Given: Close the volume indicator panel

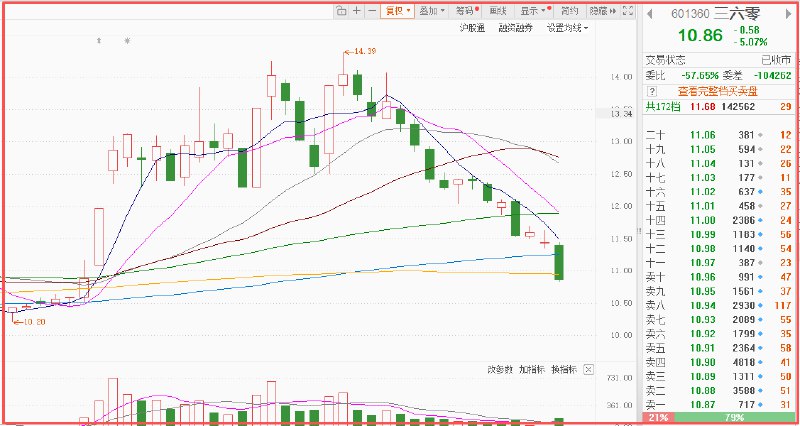Looking at the screenshot, I should click(x=588, y=369).
